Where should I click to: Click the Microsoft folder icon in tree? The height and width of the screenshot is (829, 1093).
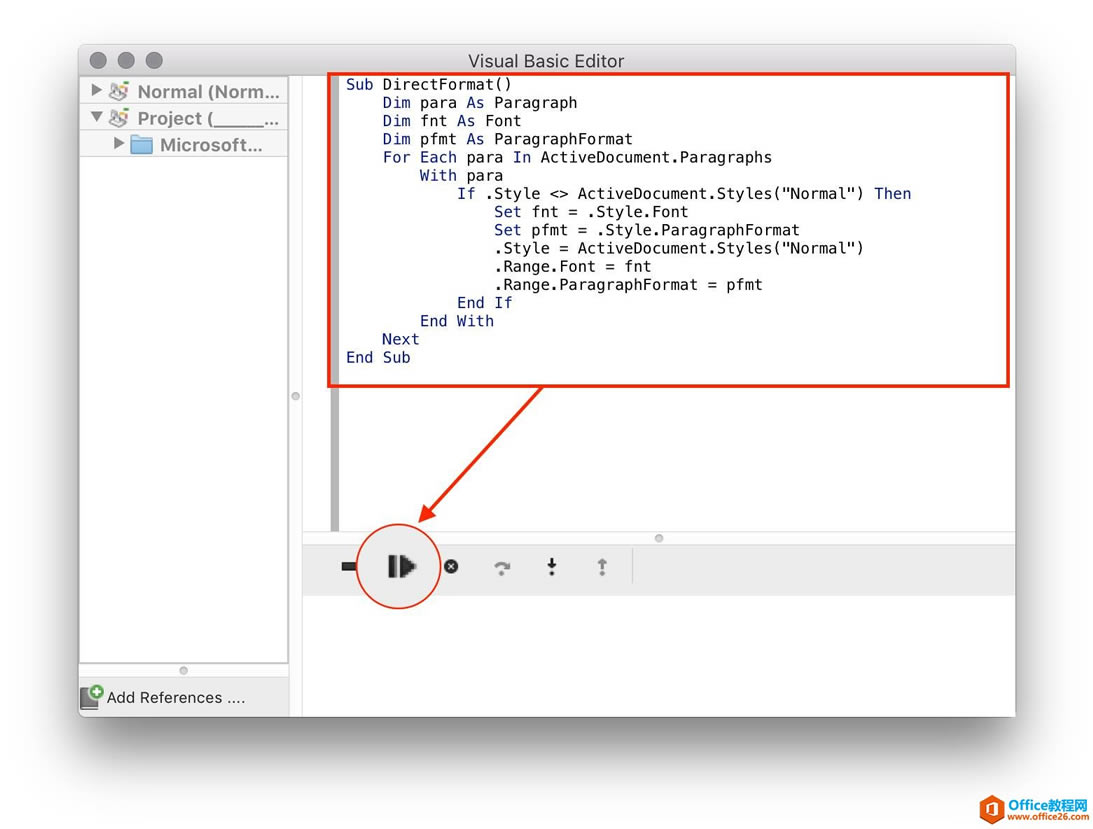click(142, 145)
